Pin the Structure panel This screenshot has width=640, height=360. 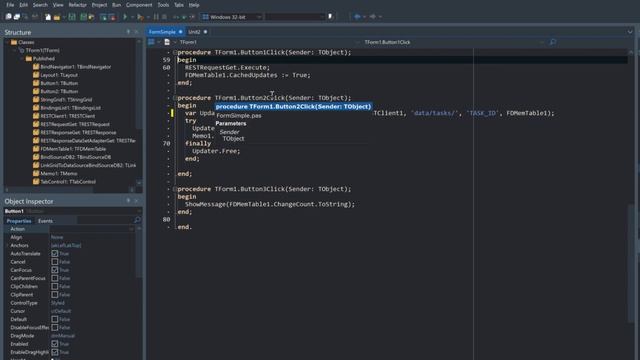pos(128,32)
